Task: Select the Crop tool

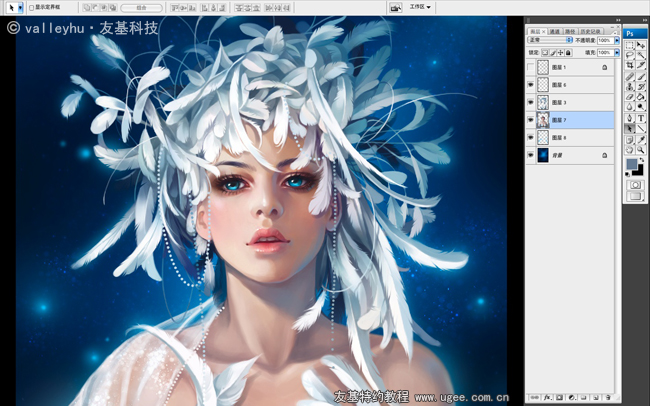Action: (630, 66)
